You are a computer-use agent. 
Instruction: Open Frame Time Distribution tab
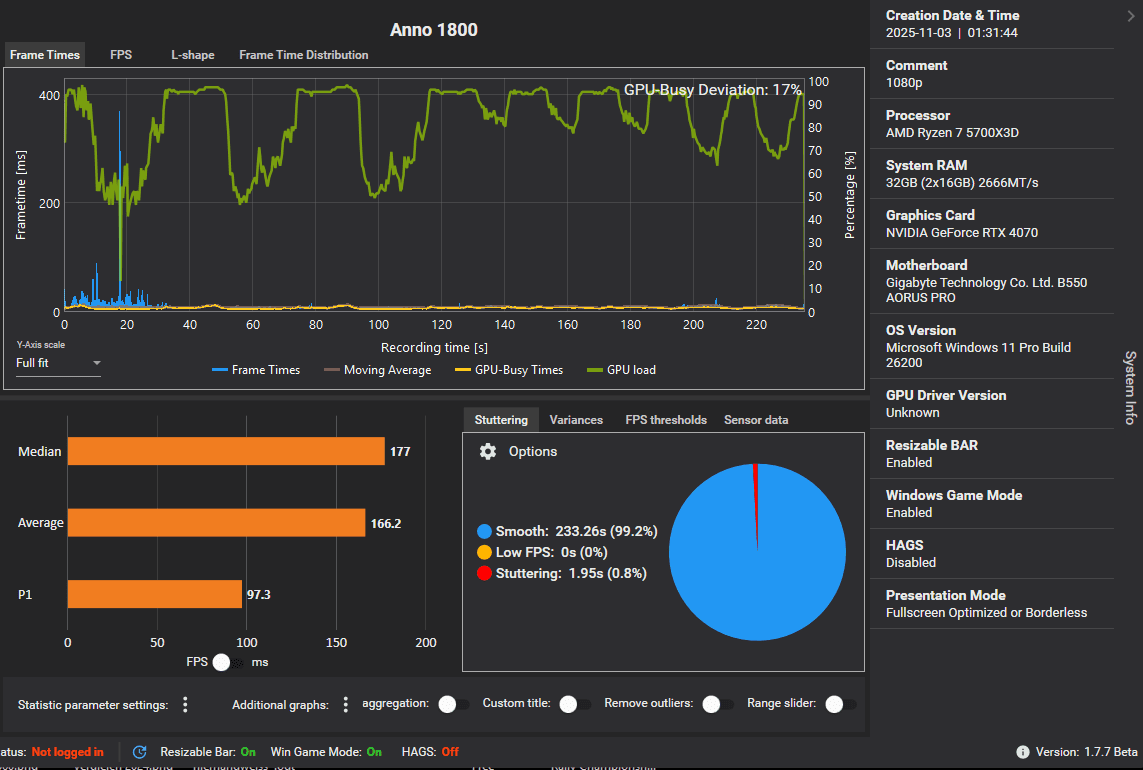click(x=303, y=55)
